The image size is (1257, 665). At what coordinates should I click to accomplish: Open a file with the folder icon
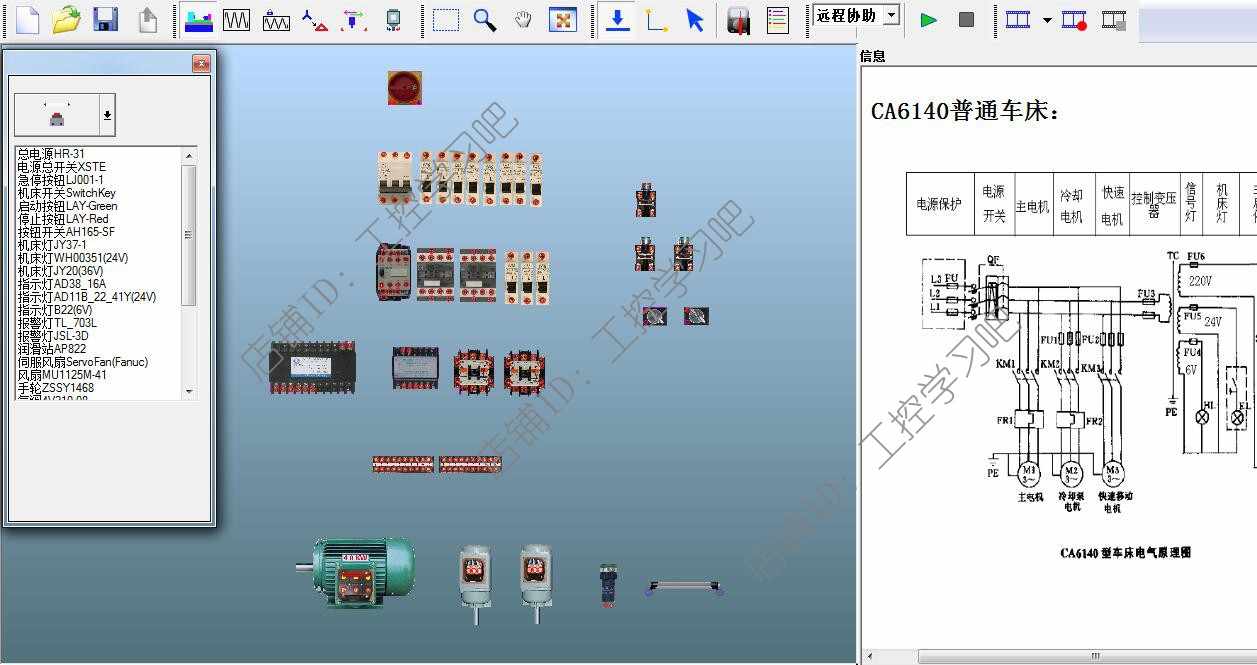66,19
